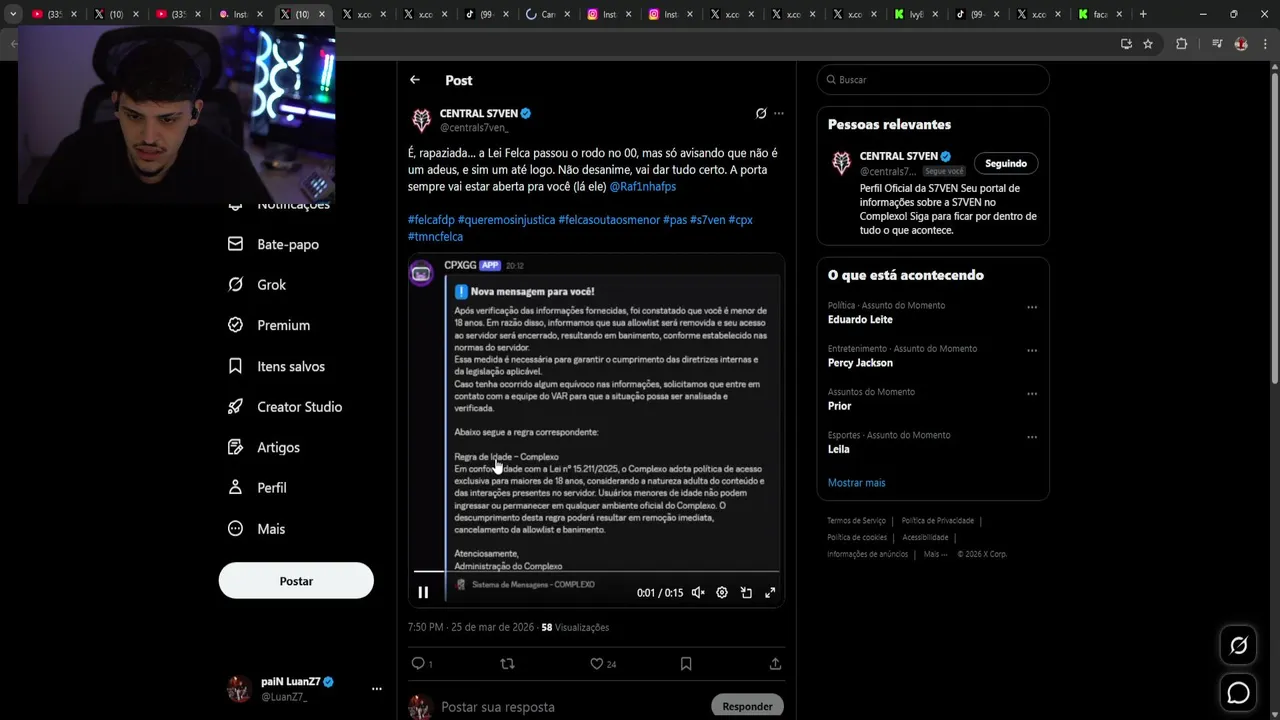Image resolution: width=1280 pixels, height=720 pixels.
Task: Open Acessibilidade footer link
Action: (x=925, y=538)
